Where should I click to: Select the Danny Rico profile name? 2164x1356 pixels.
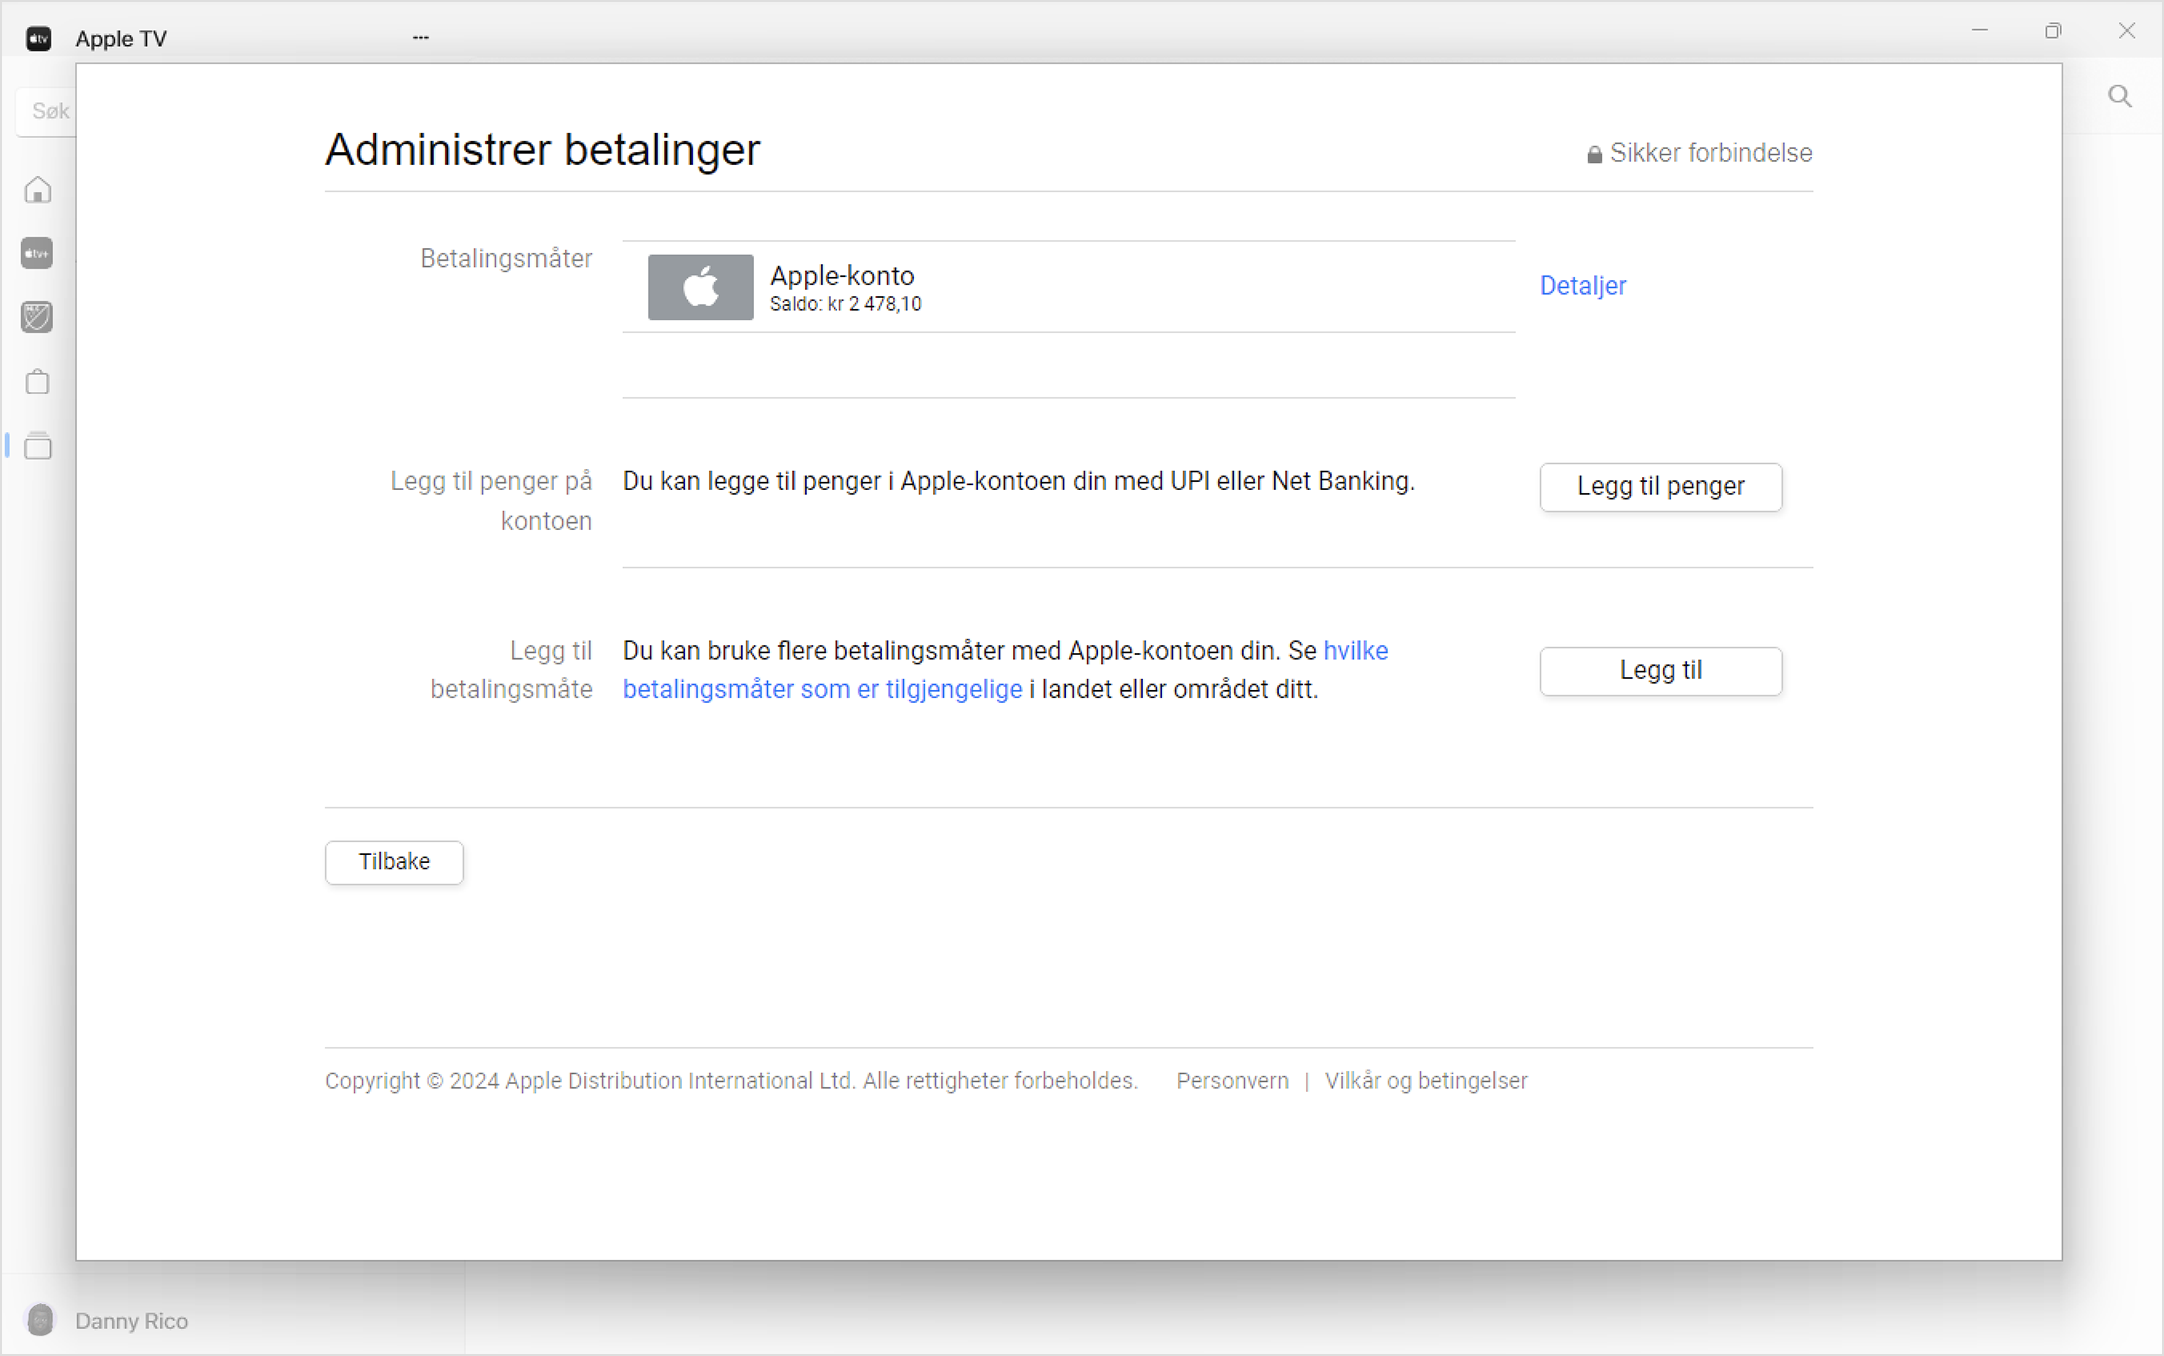[131, 1320]
